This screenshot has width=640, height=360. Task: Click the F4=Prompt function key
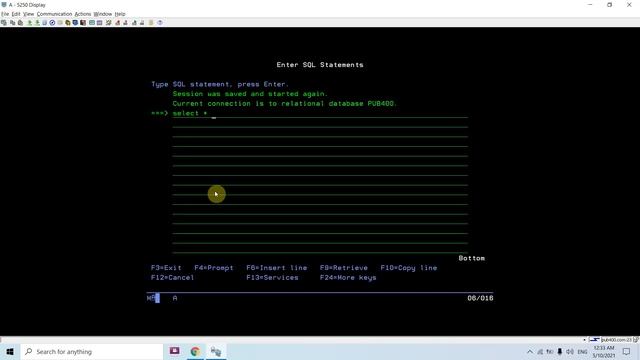tap(214, 268)
